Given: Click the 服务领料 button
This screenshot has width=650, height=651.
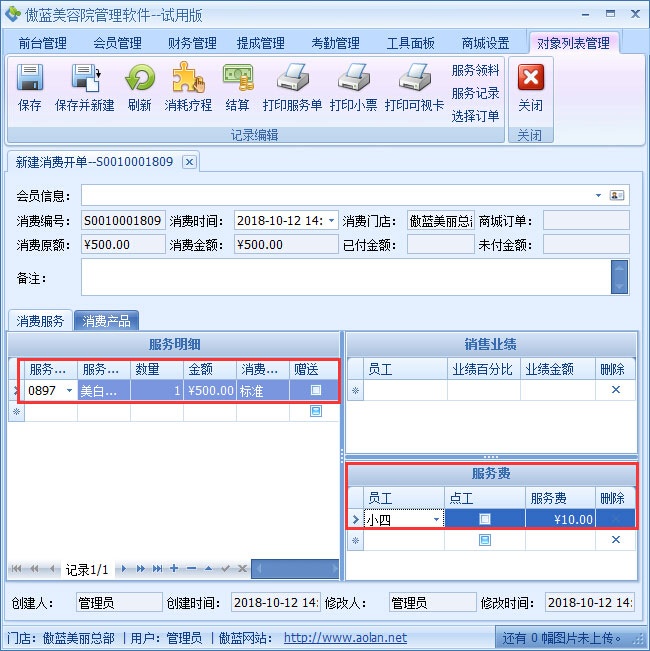Looking at the screenshot, I should tap(475, 71).
